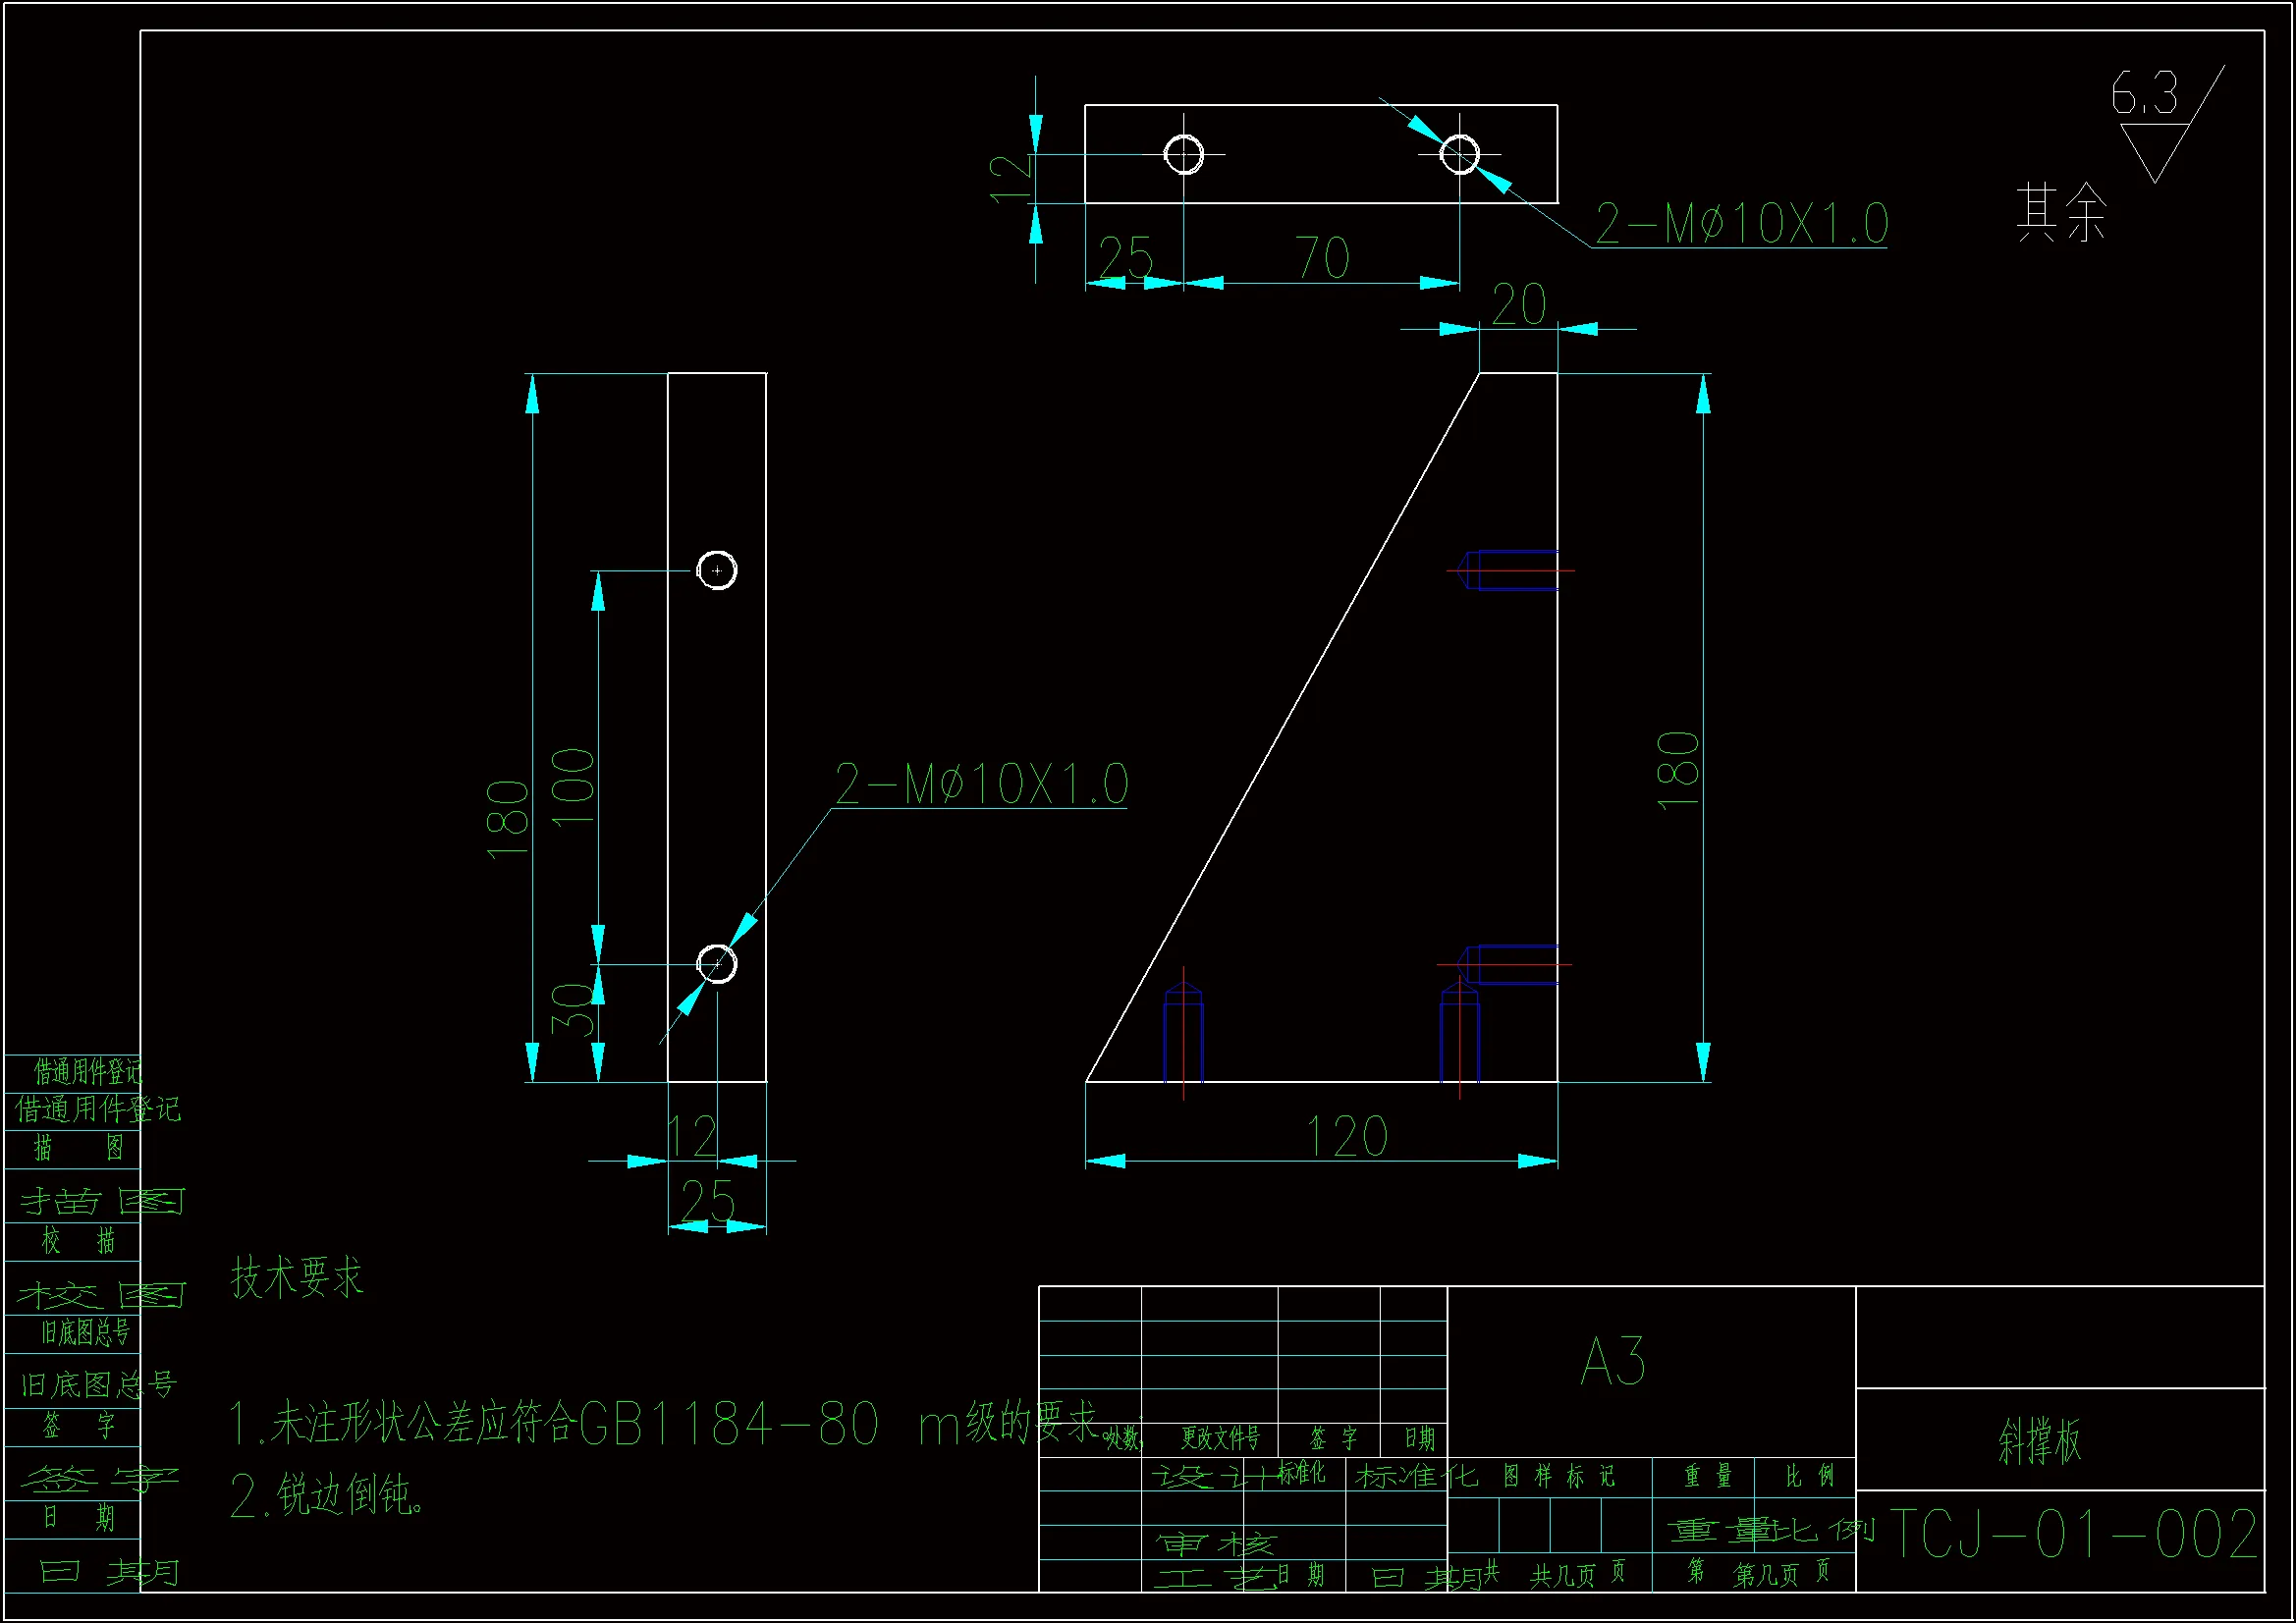
Task: Click the 斜撑板 part name in title block
Action: pos(2040,1442)
